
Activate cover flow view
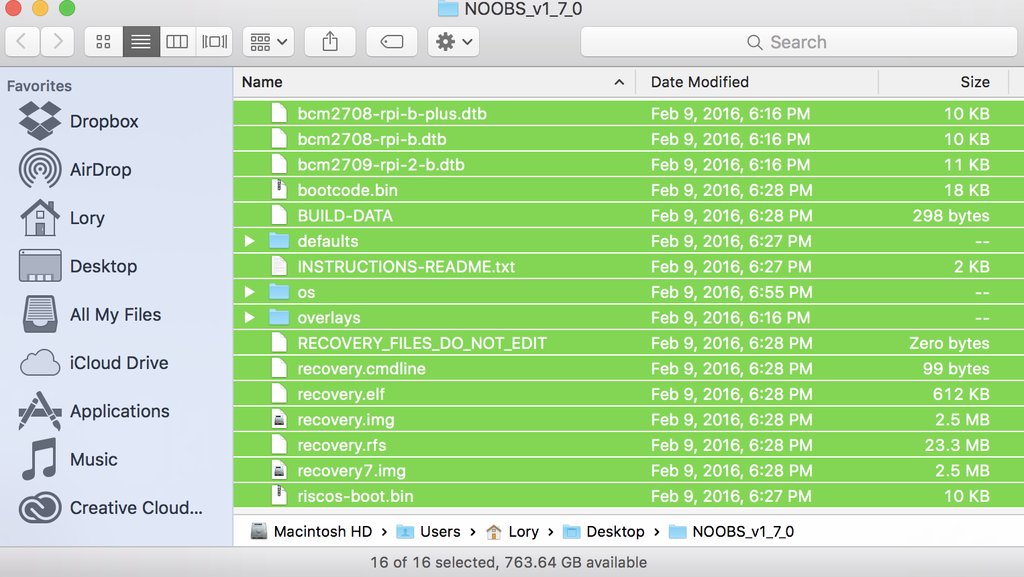(x=212, y=41)
